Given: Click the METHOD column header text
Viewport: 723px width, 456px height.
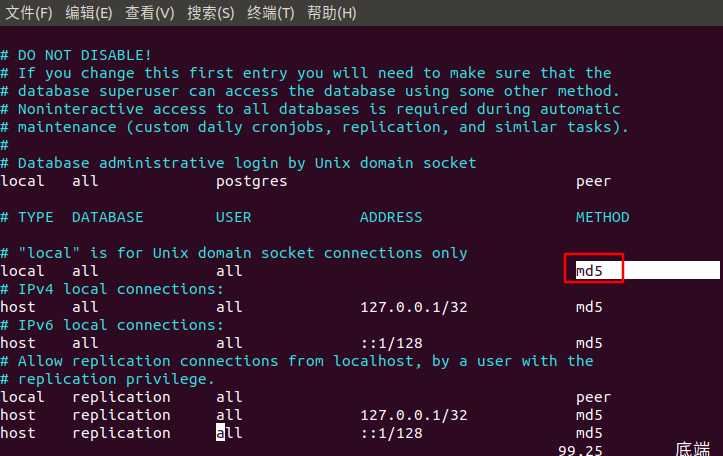Looking at the screenshot, I should 602,217.
